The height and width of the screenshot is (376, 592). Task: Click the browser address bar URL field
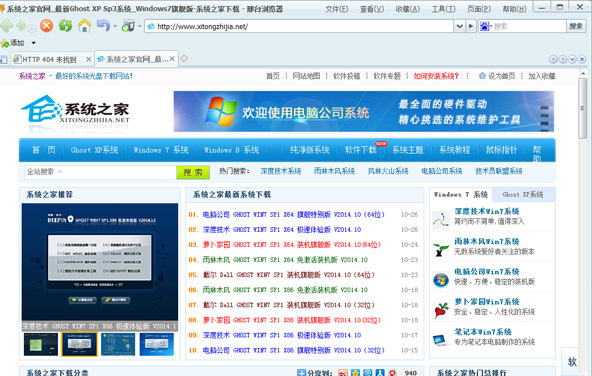tap(299, 26)
